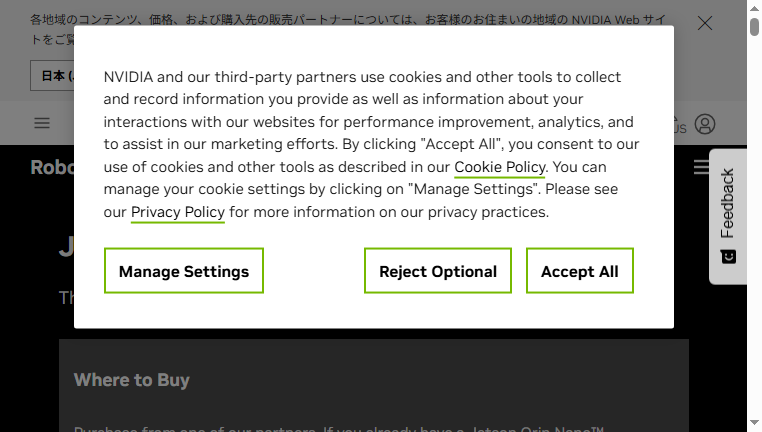Screen dimensions: 762x432
Task: Click the scrollbar down arrow
Action: (754, 423)
